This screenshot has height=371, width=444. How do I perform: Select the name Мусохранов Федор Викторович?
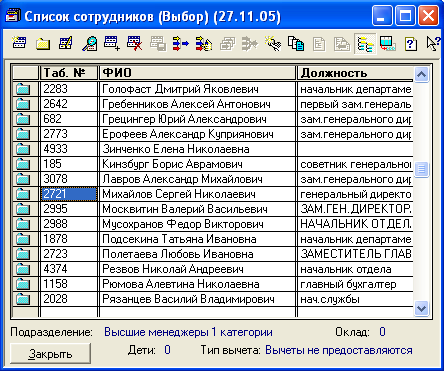(183, 224)
